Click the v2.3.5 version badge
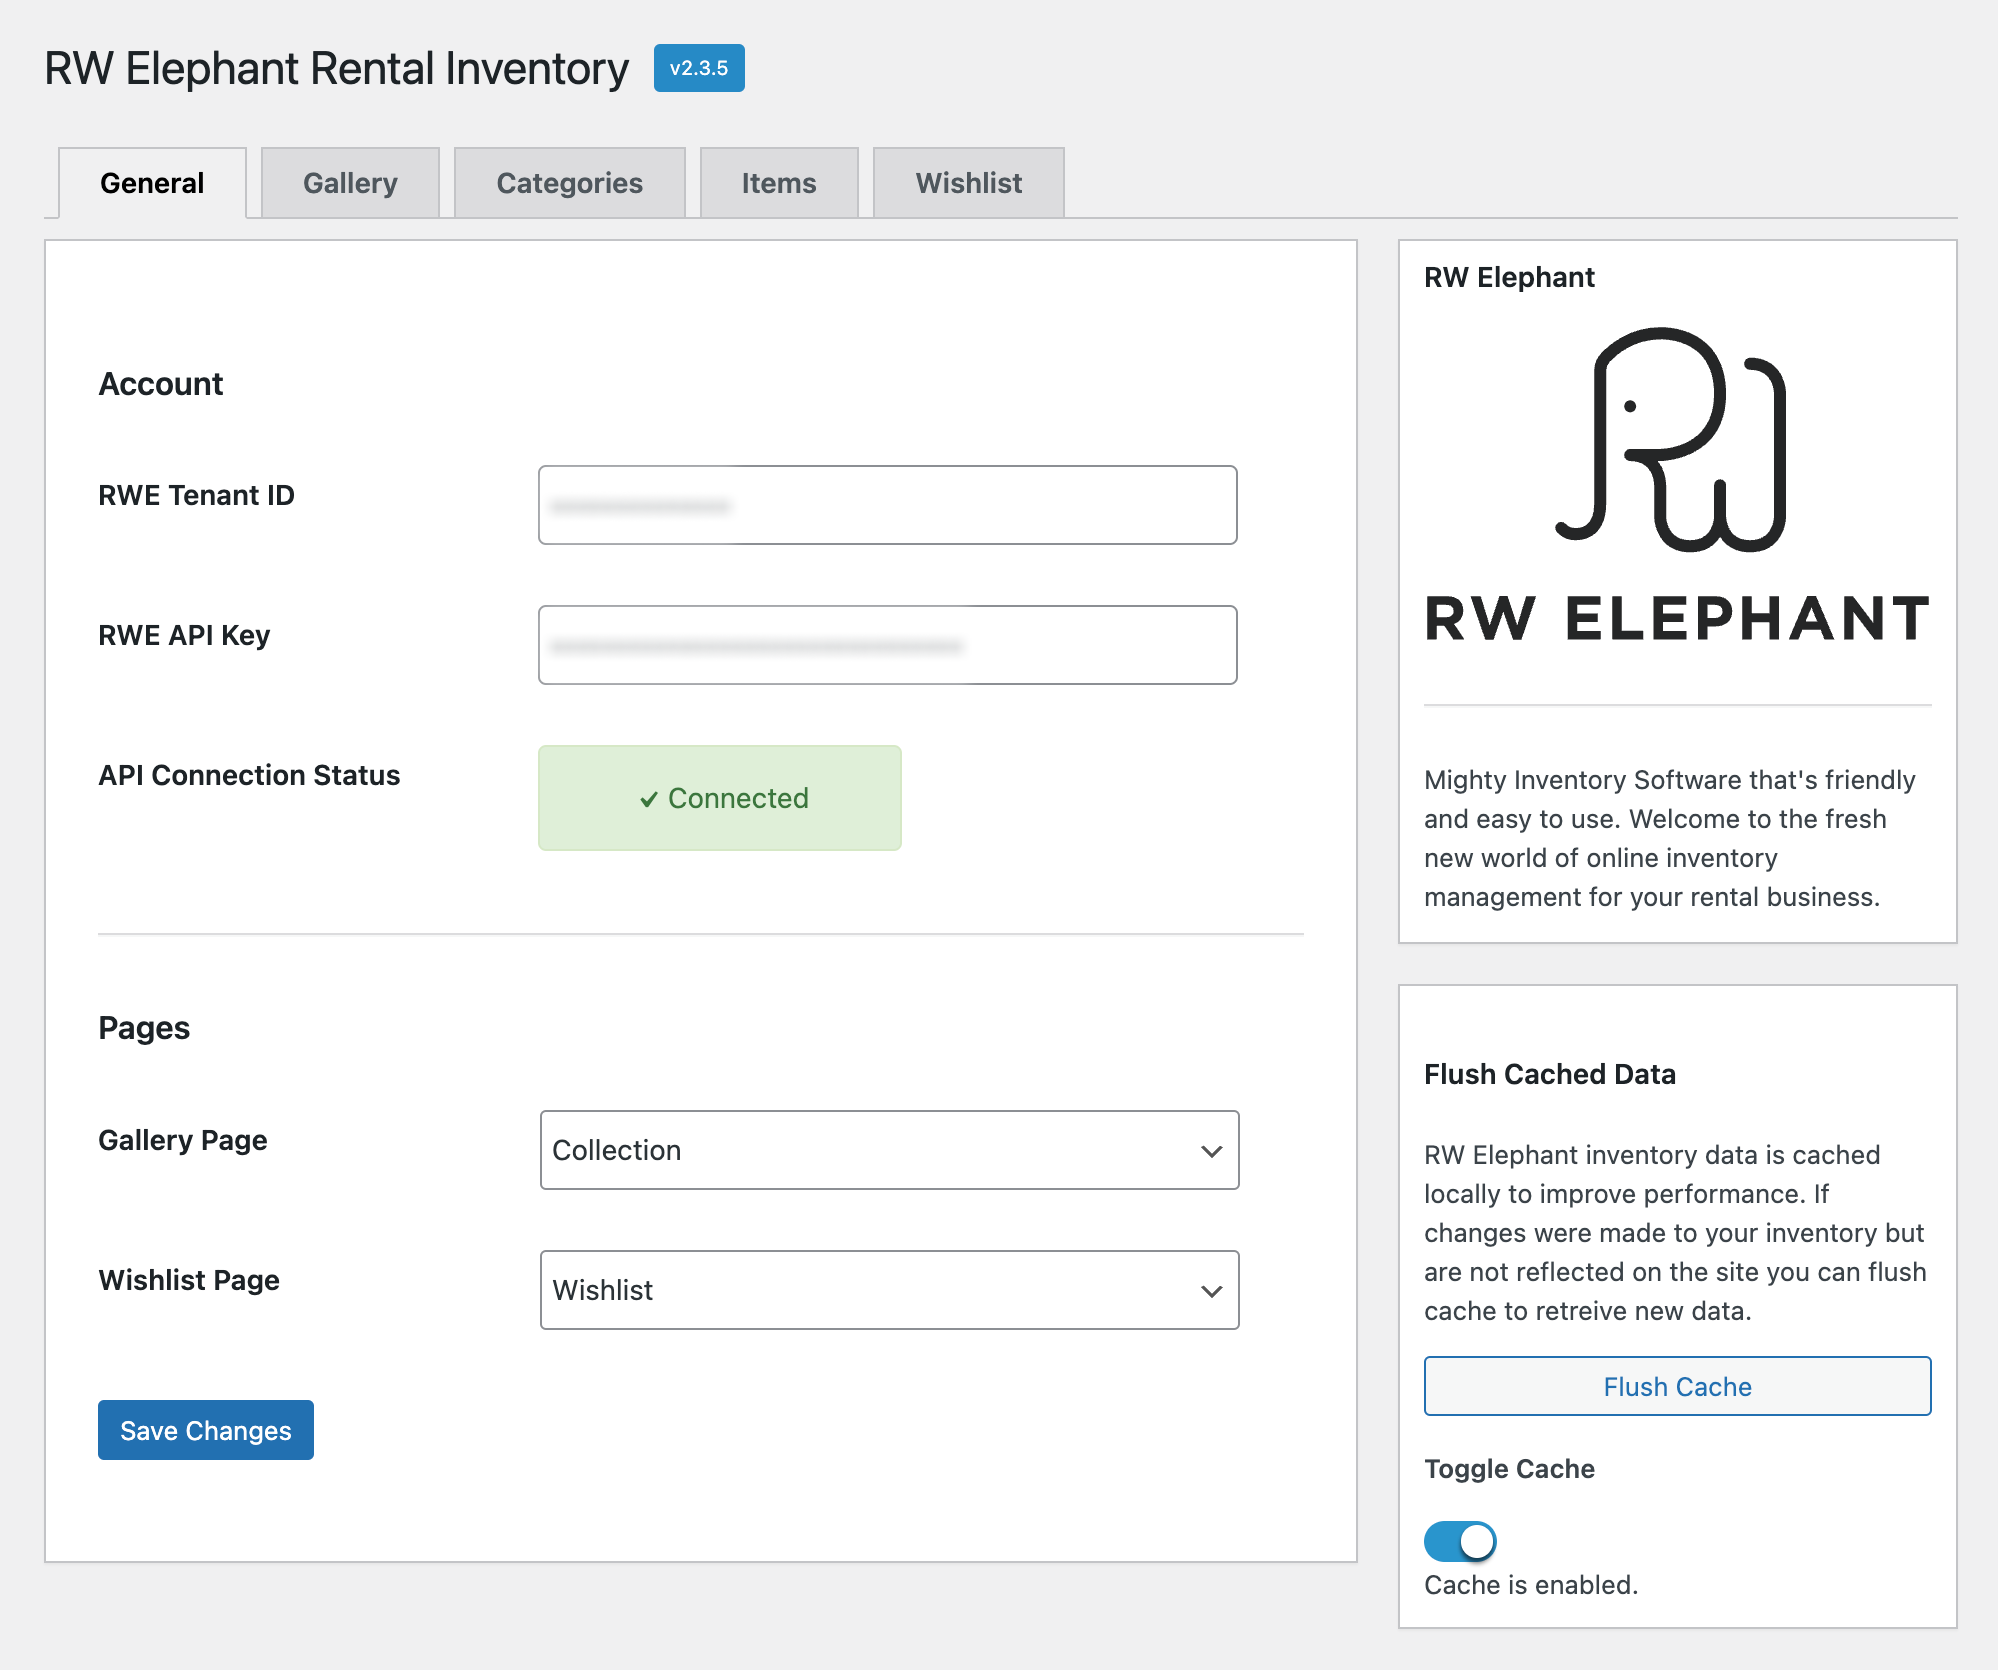 click(x=699, y=68)
